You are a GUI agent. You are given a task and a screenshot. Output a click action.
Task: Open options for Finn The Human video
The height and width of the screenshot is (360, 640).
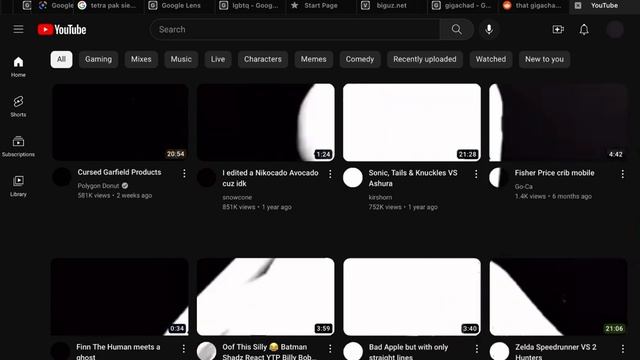[x=184, y=349]
